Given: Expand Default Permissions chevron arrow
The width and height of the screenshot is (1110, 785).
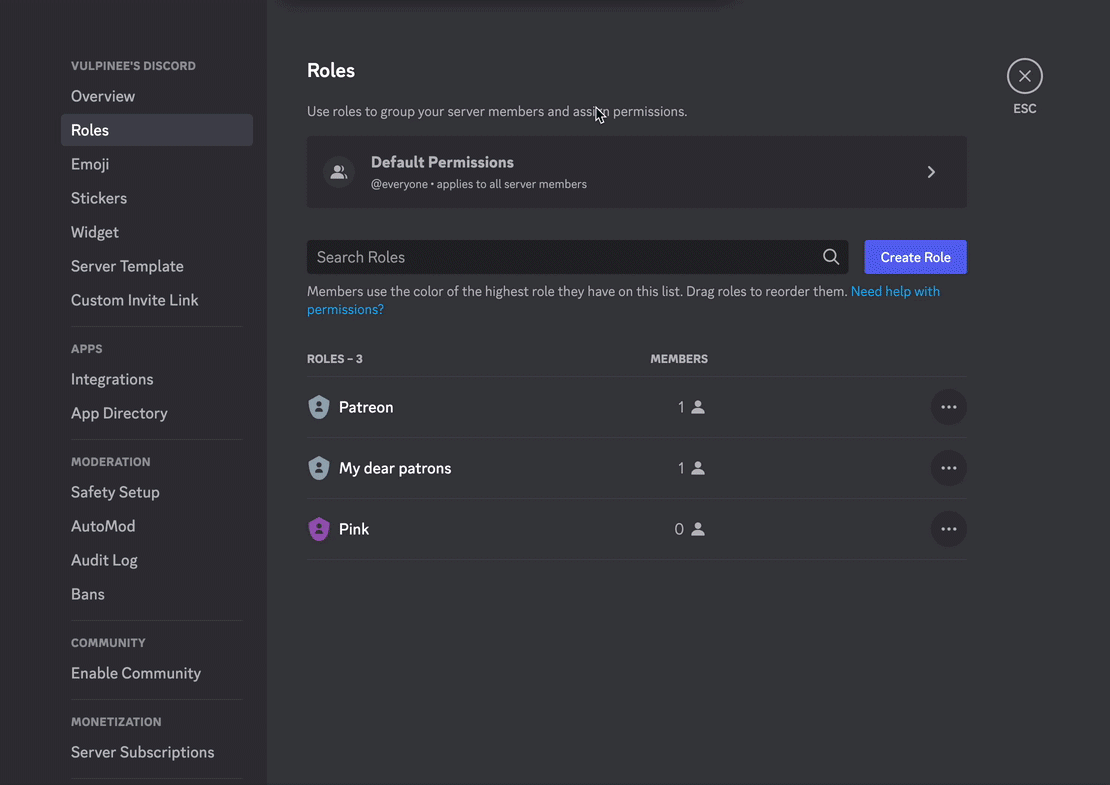Looking at the screenshot, I should click(931, 172).
